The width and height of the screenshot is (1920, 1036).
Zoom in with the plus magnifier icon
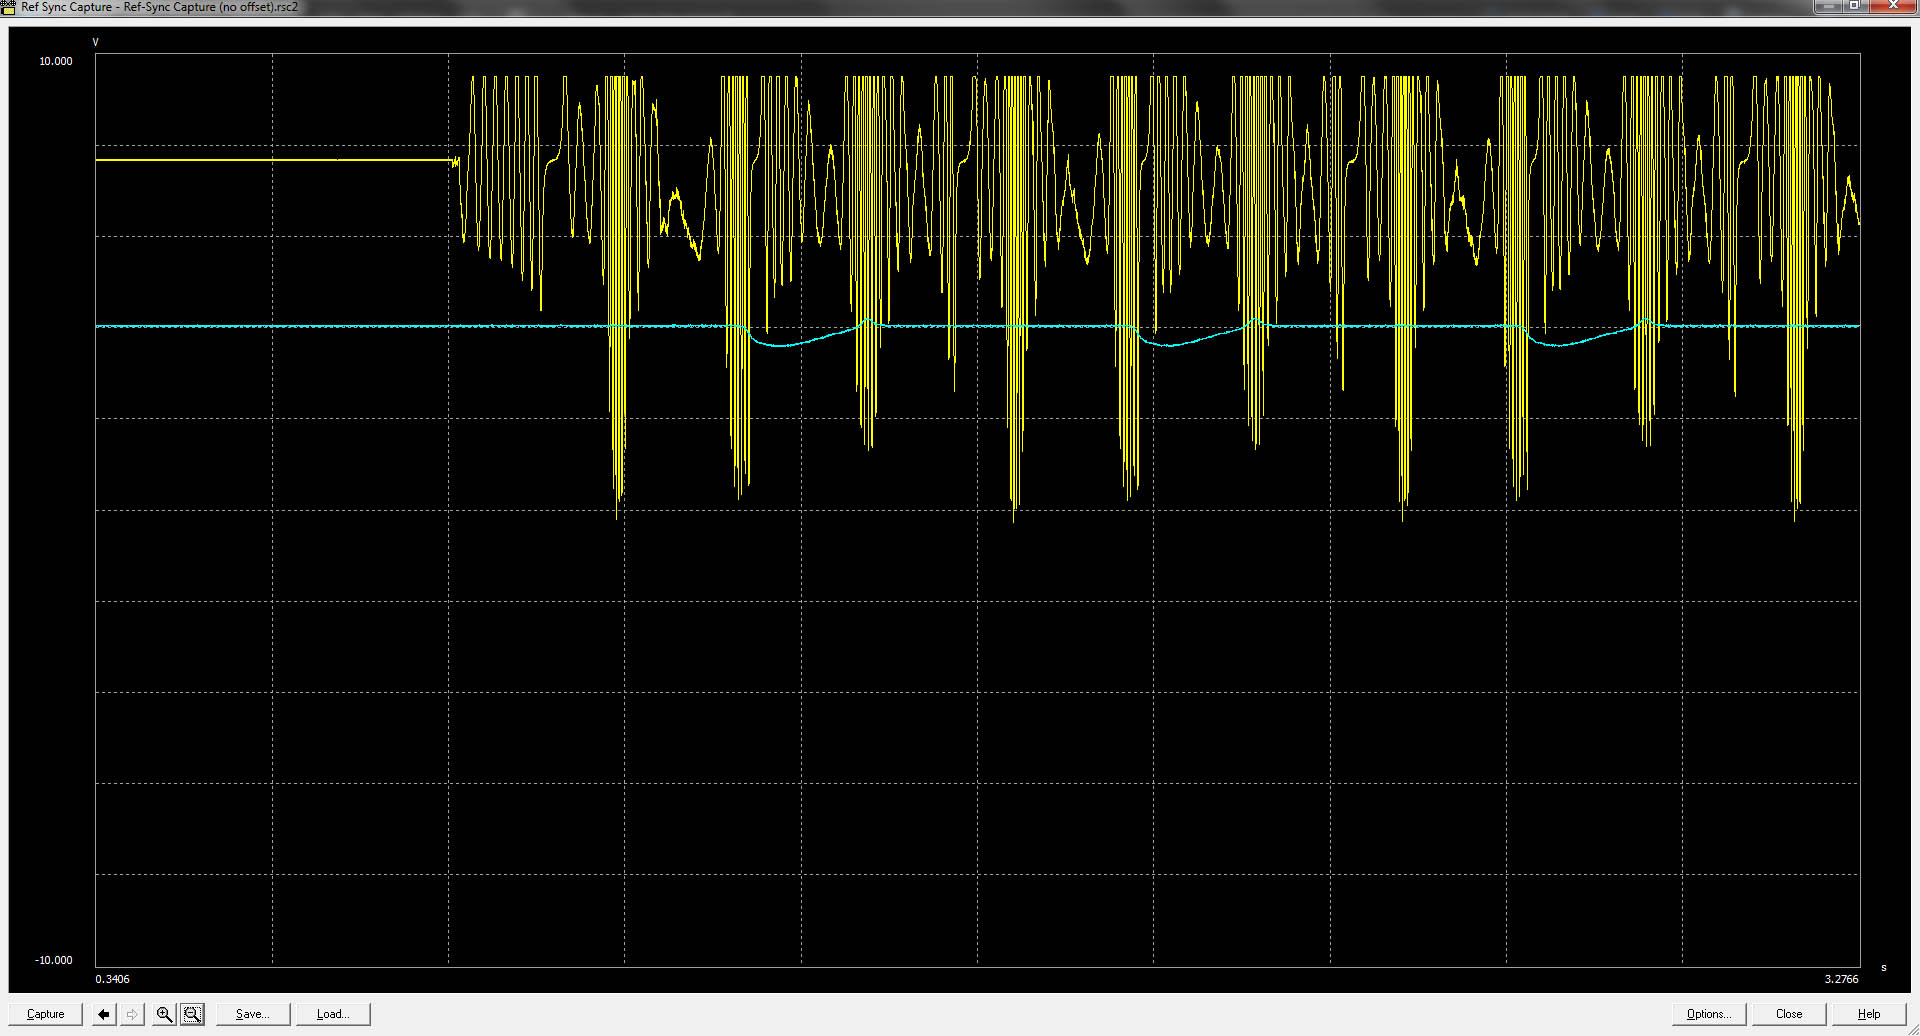pyautogui.click(x=165, y=1014)
